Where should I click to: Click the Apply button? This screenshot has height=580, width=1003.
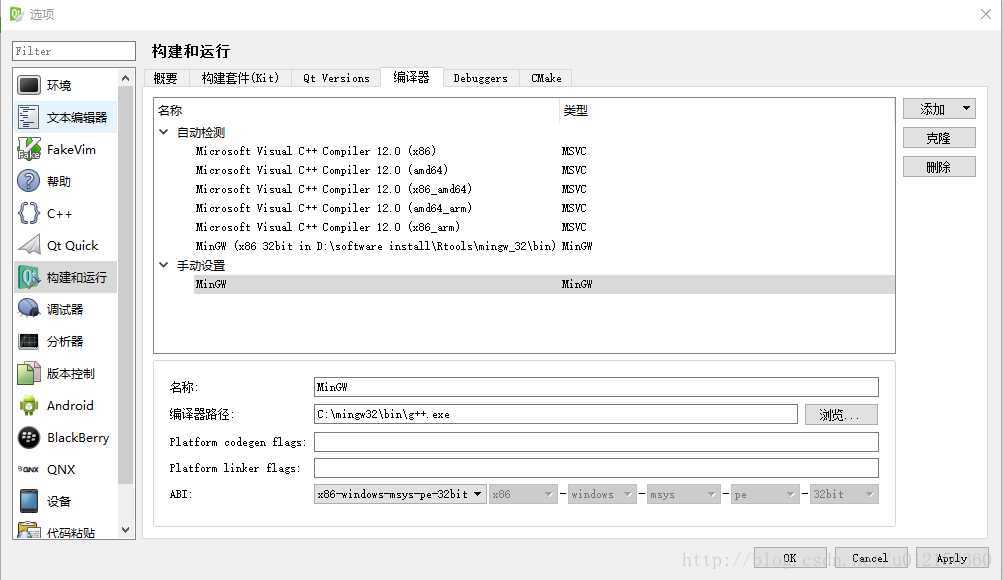952,558
